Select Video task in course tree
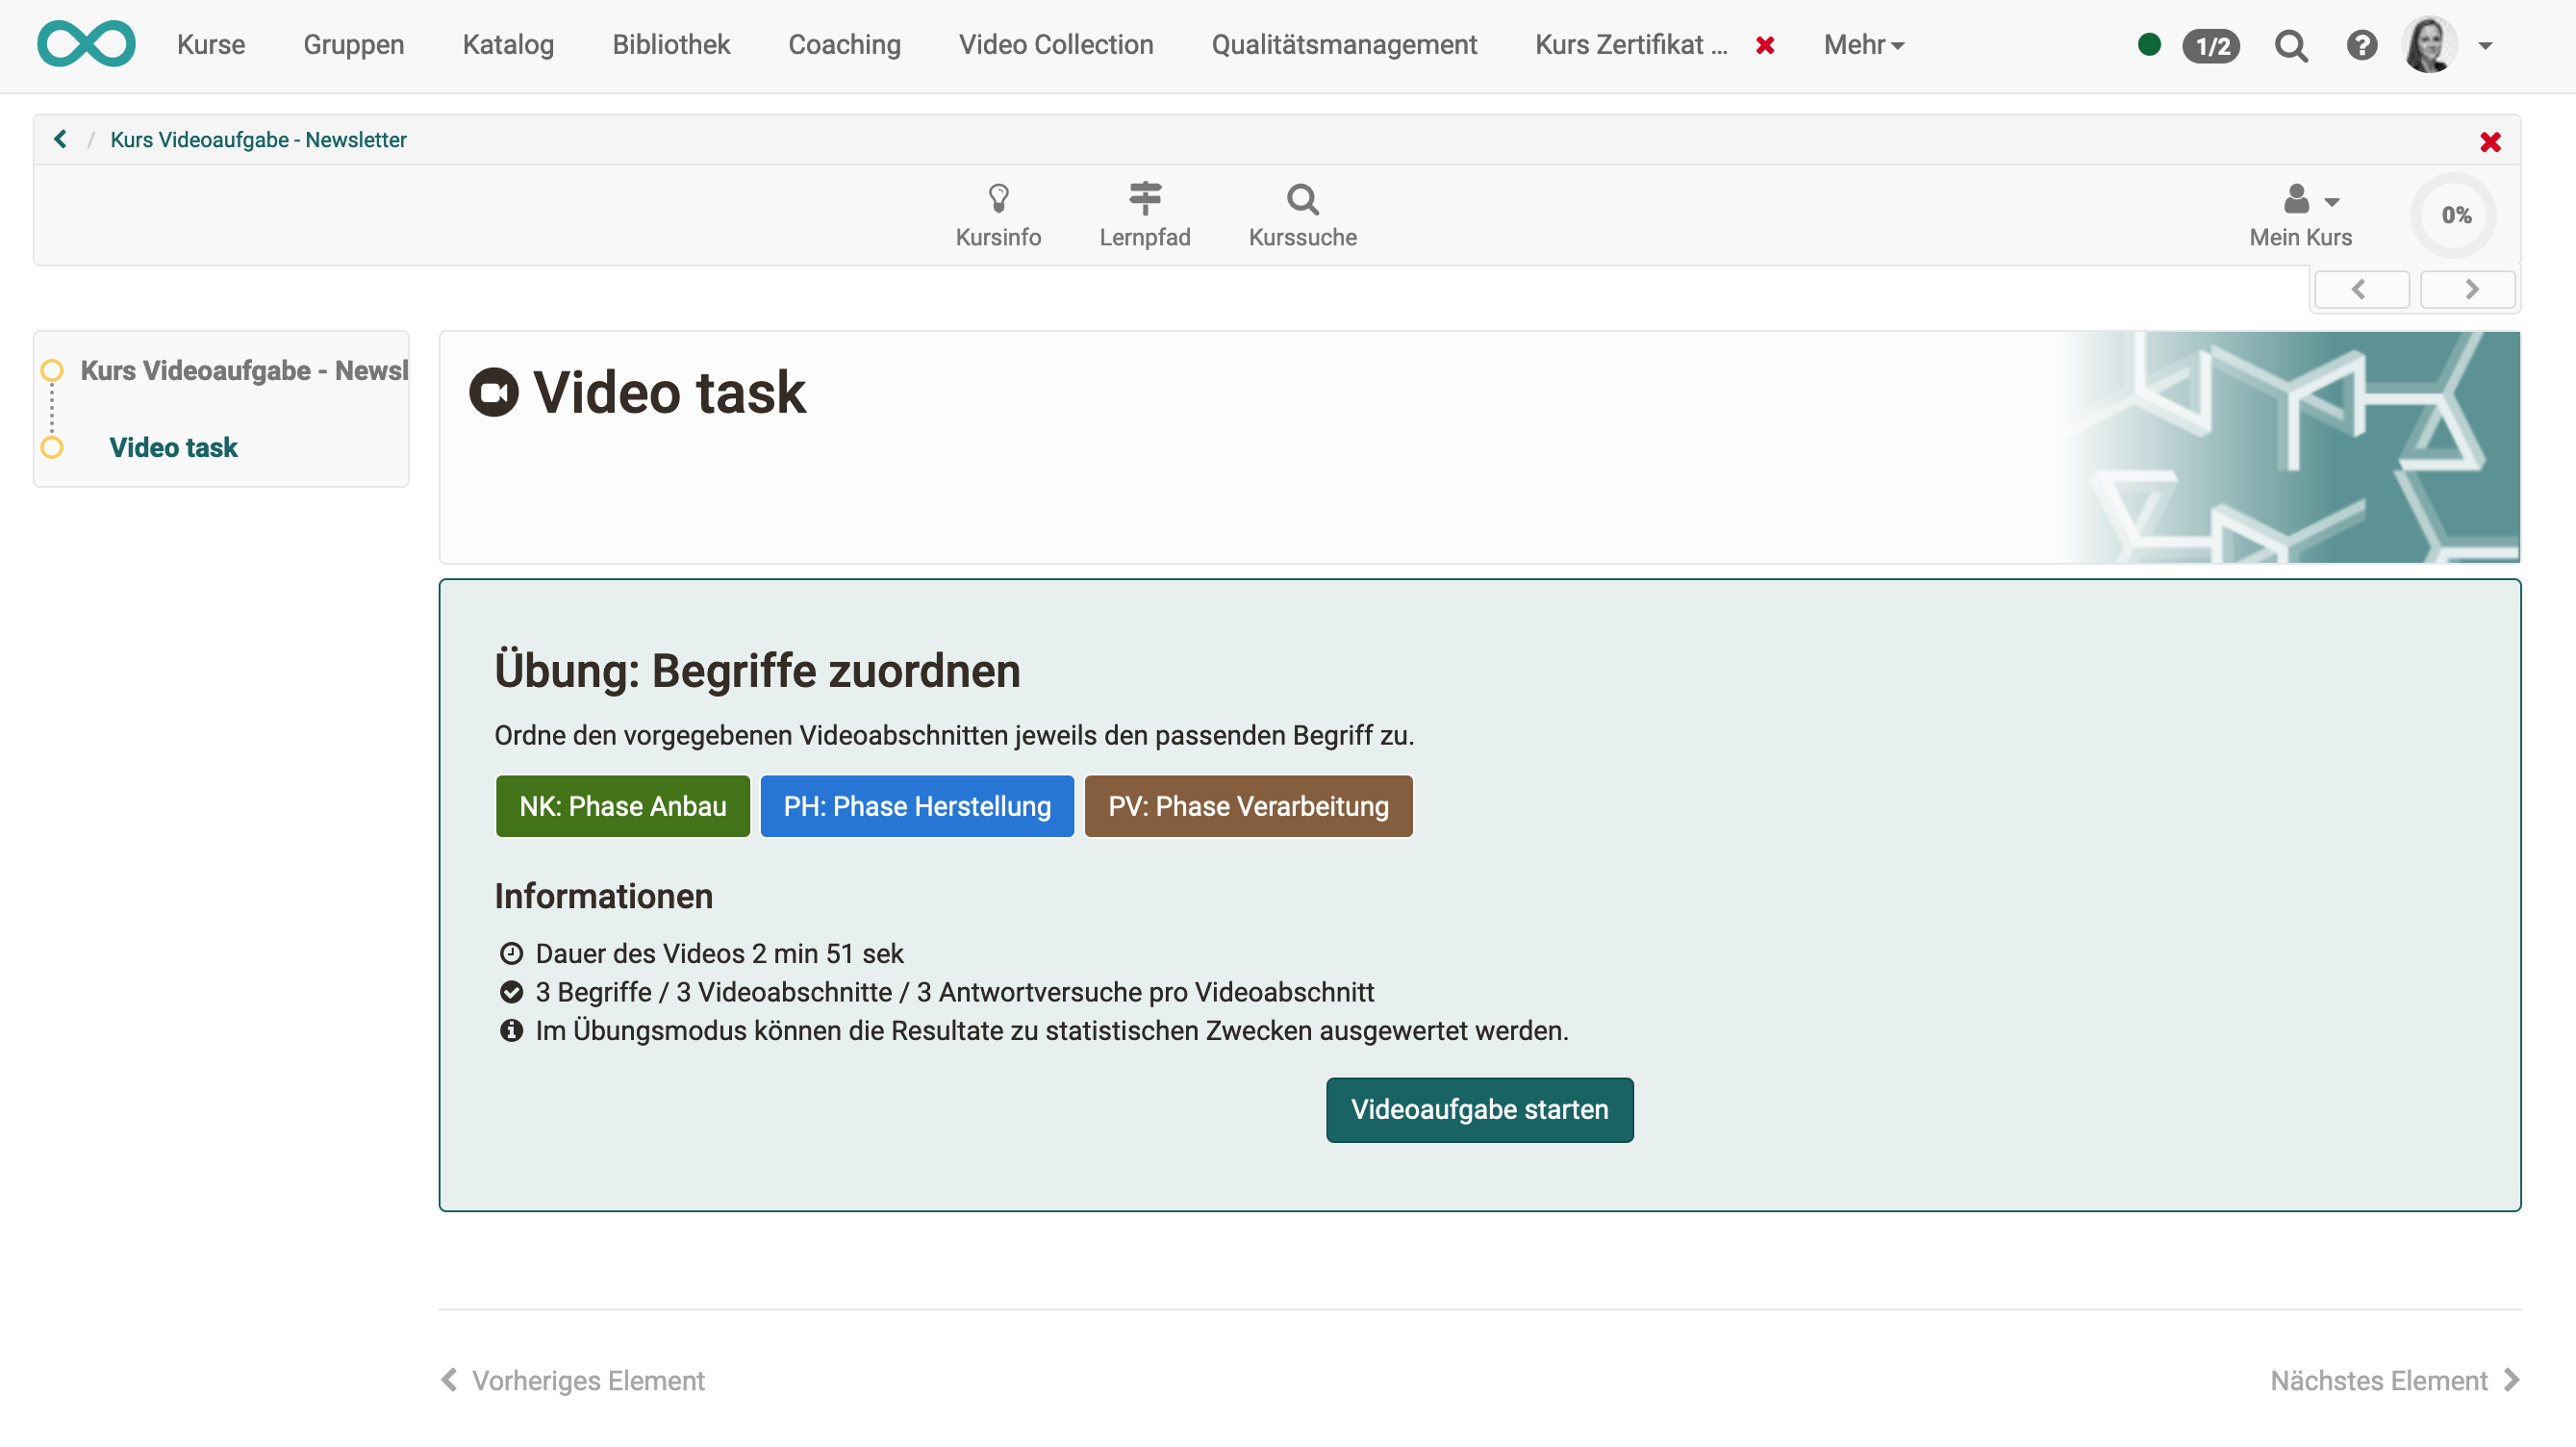Viewport: 2576px width, 1447px height. (x=173, y=447)
